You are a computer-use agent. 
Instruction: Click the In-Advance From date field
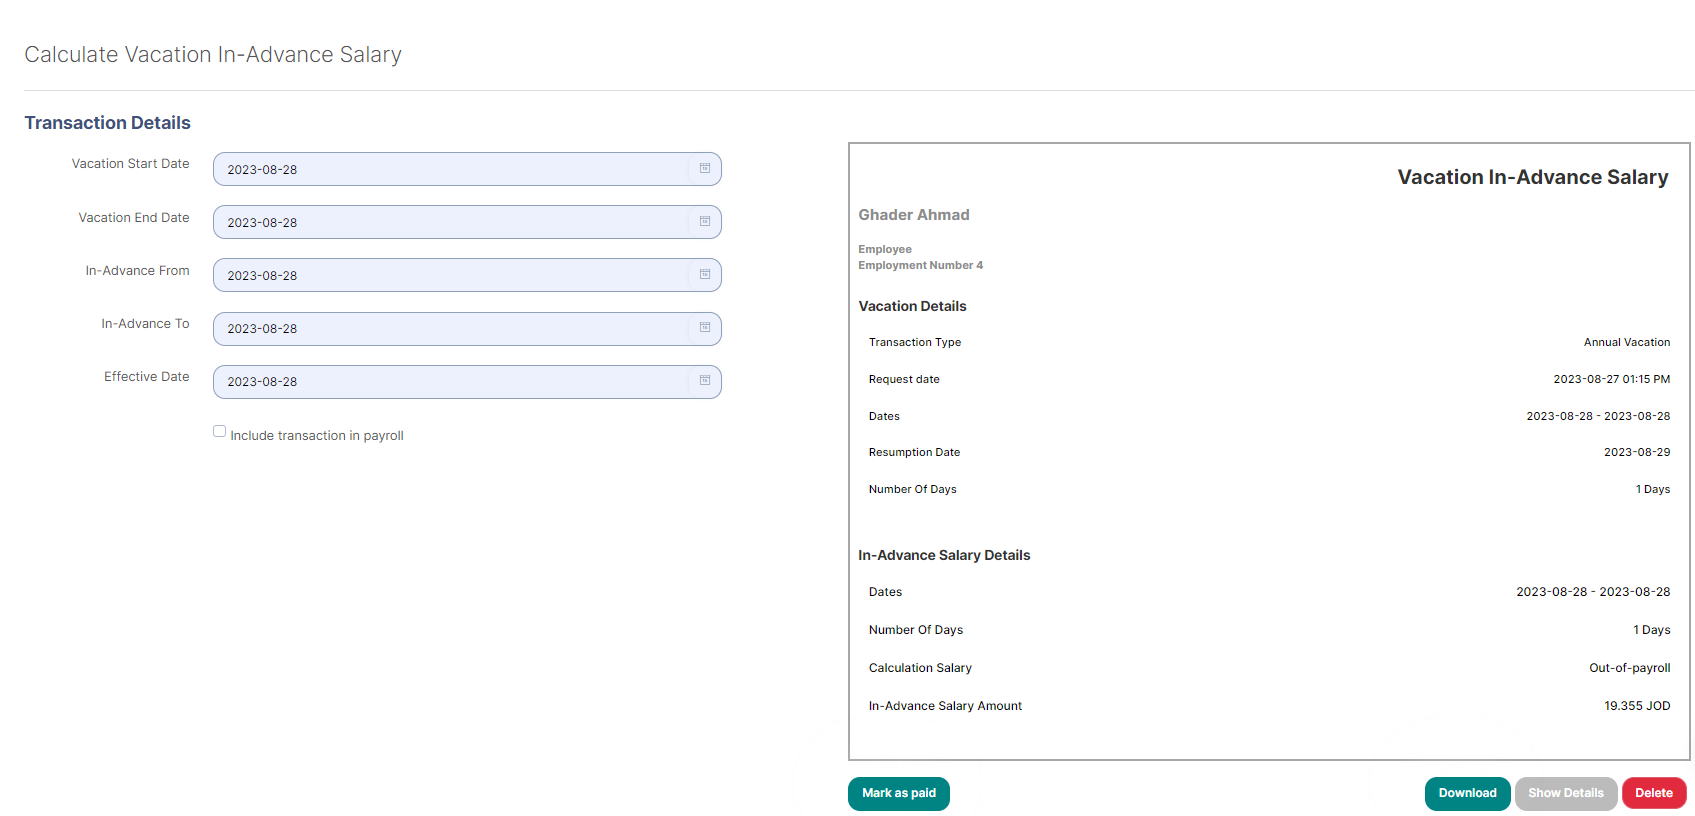pos(467,275)
